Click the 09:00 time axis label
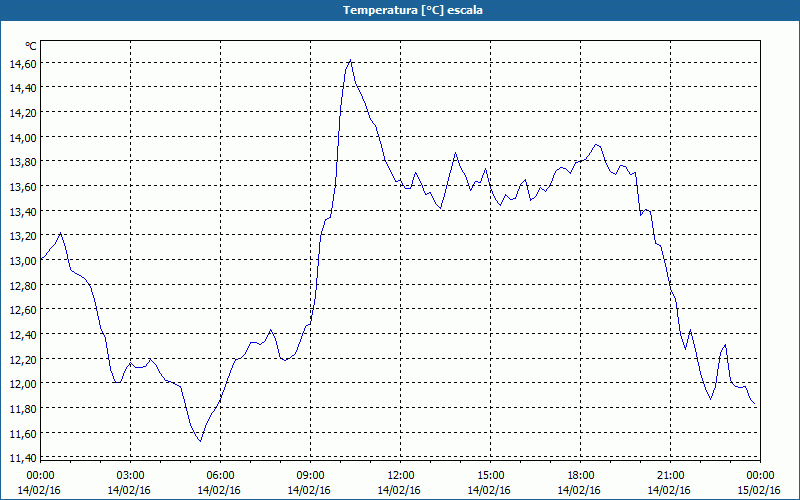Image resolution: width=800 pixels, height=500 pixels. 311,476
